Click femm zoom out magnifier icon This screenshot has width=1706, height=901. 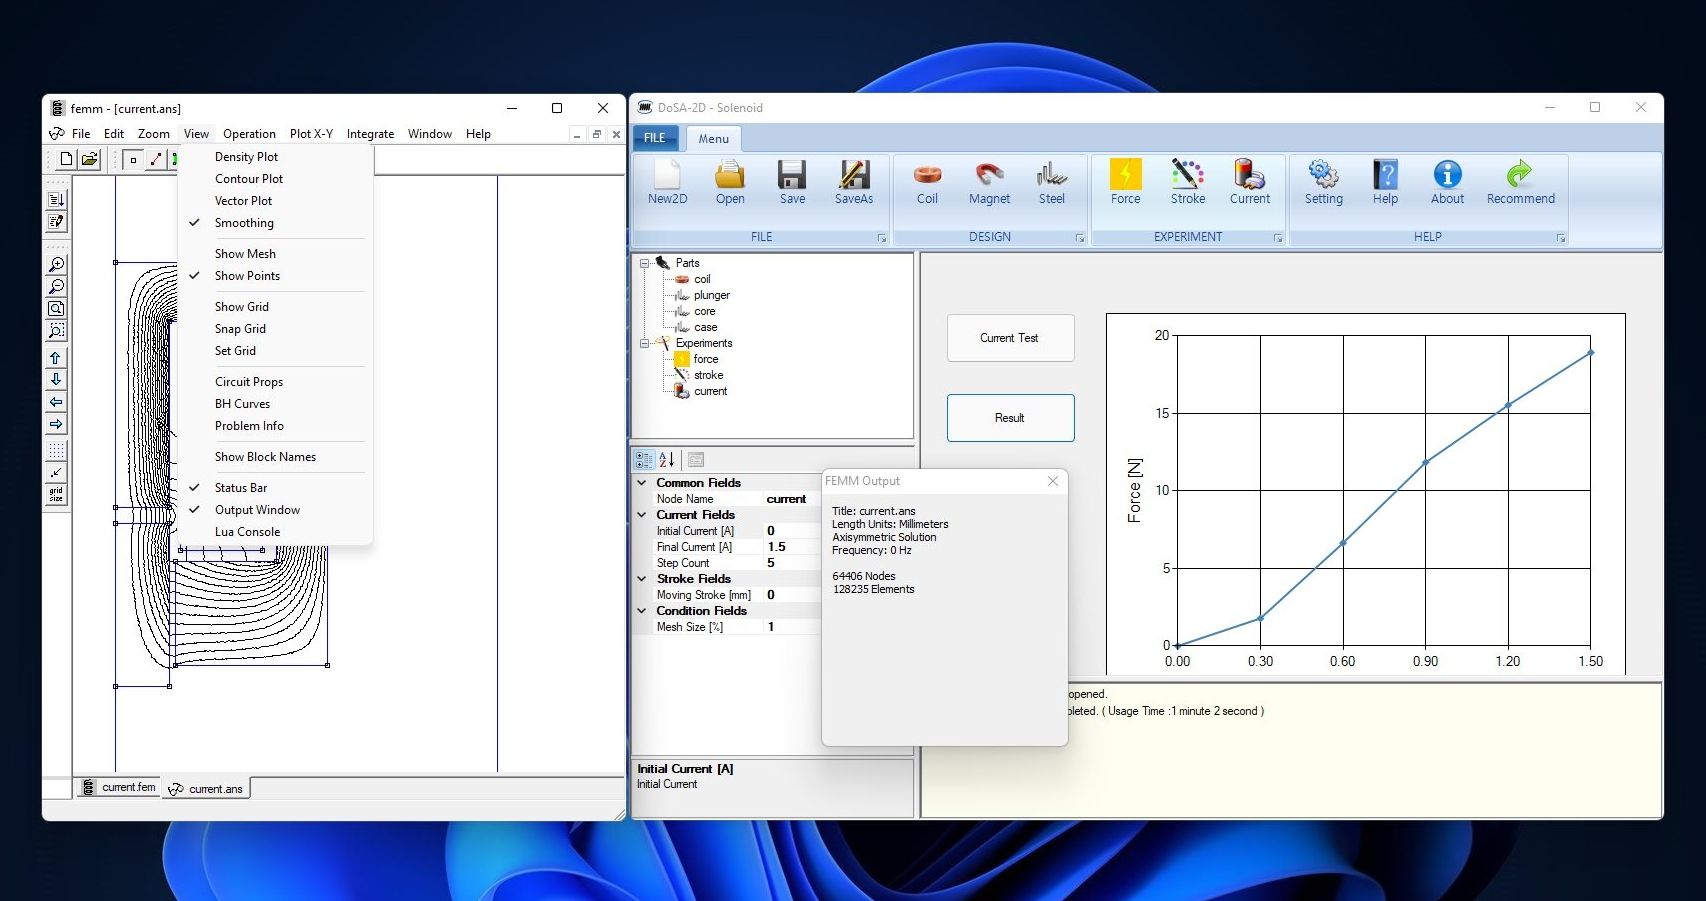coord(56,287)
